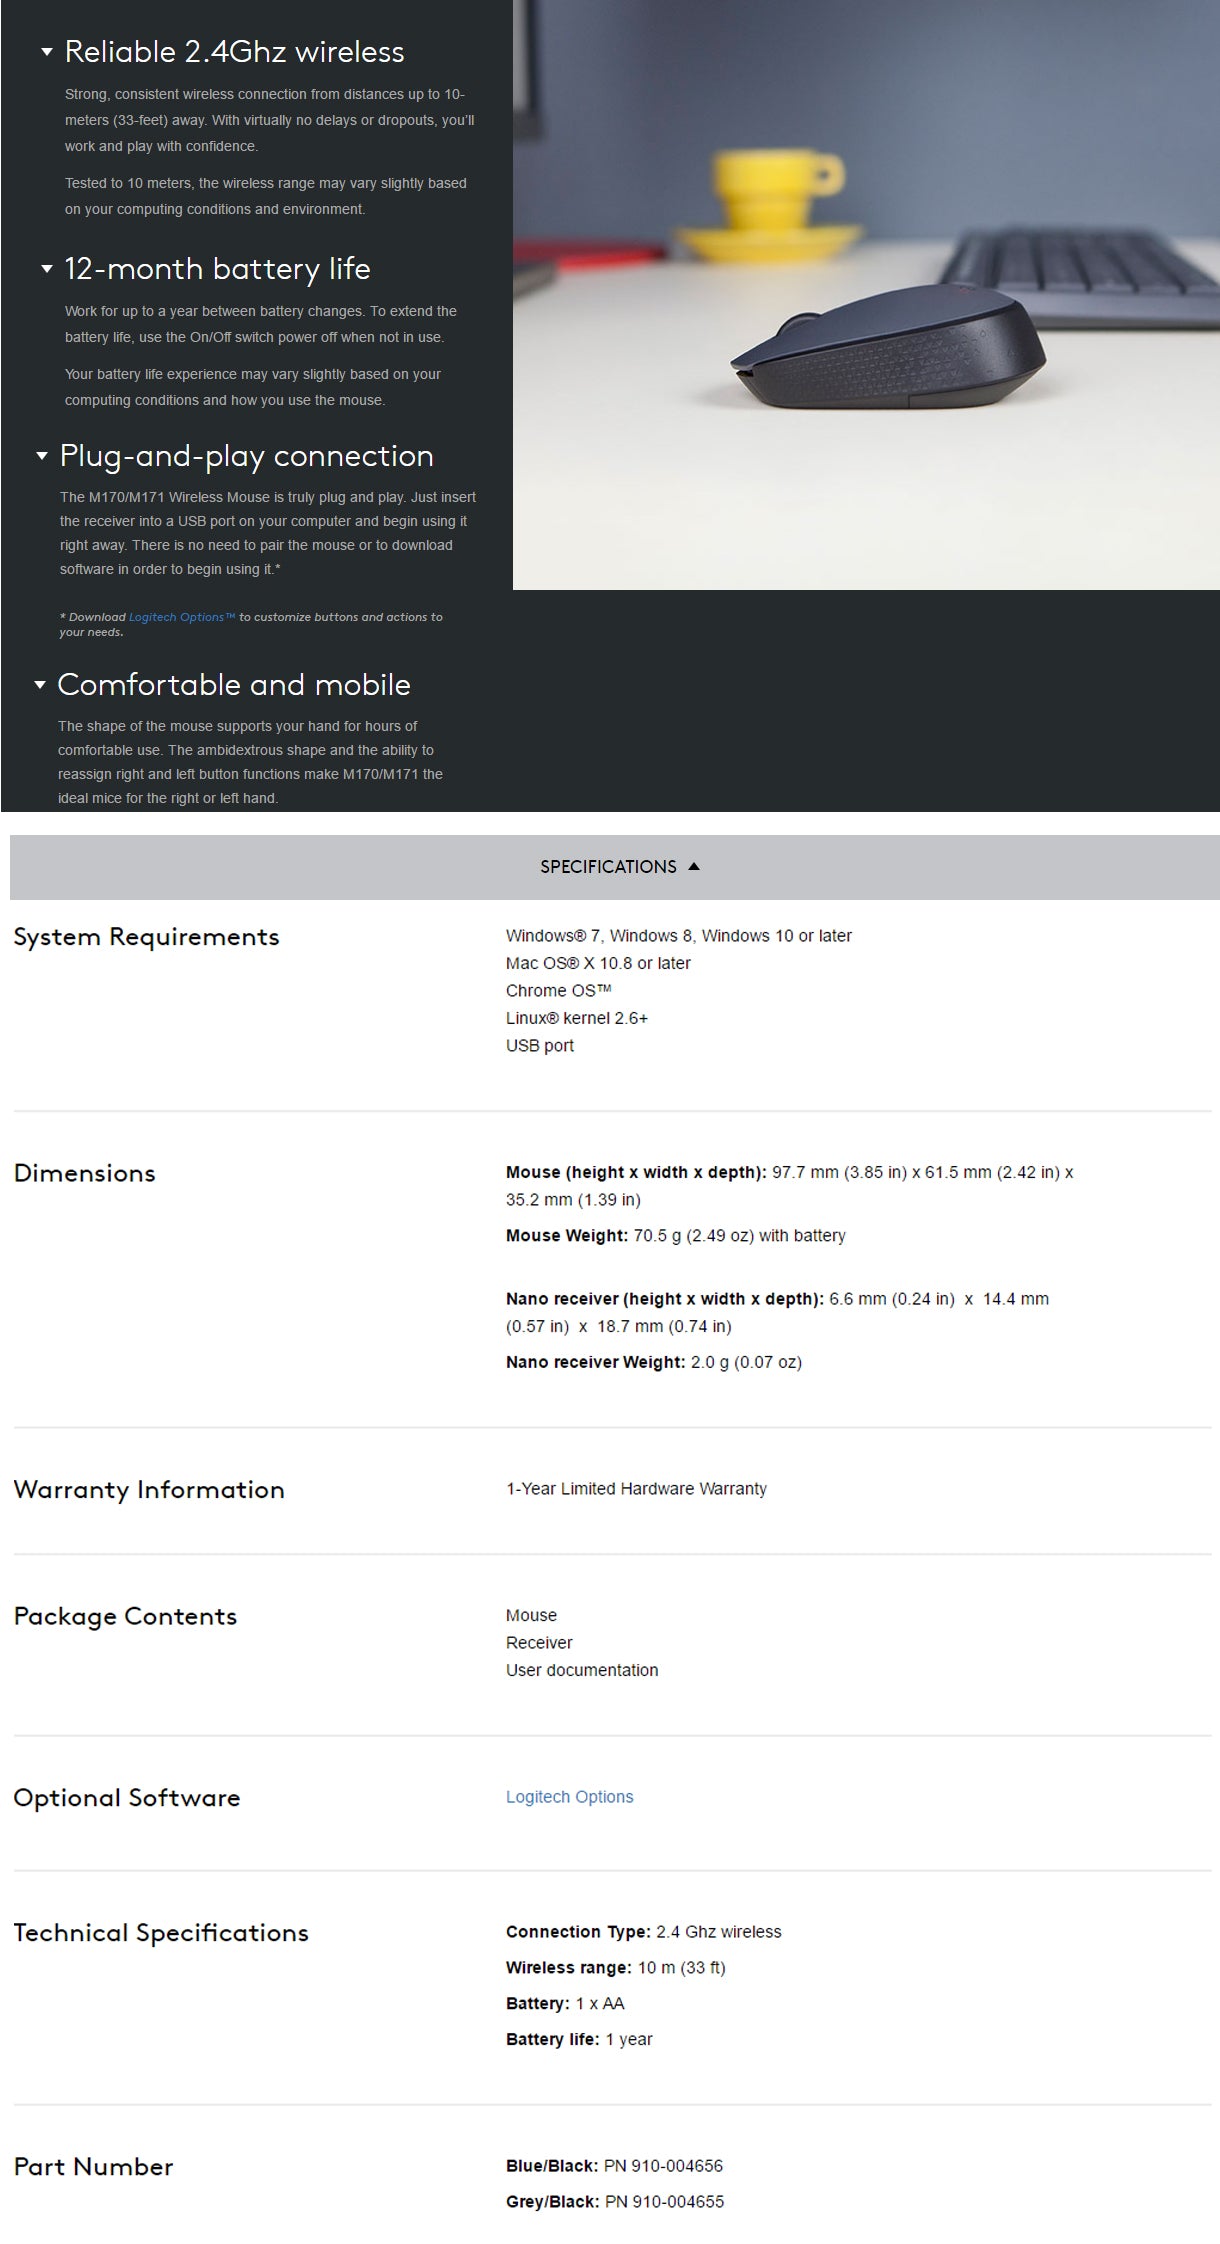Click the Plug-and-play connection heading text

[x=246, y=456]
